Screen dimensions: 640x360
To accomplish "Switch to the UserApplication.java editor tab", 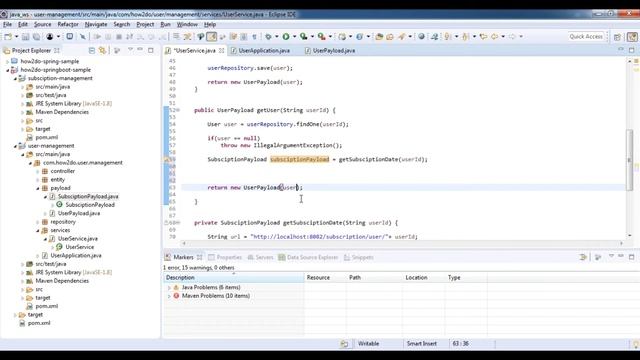I will click(260, 51).
